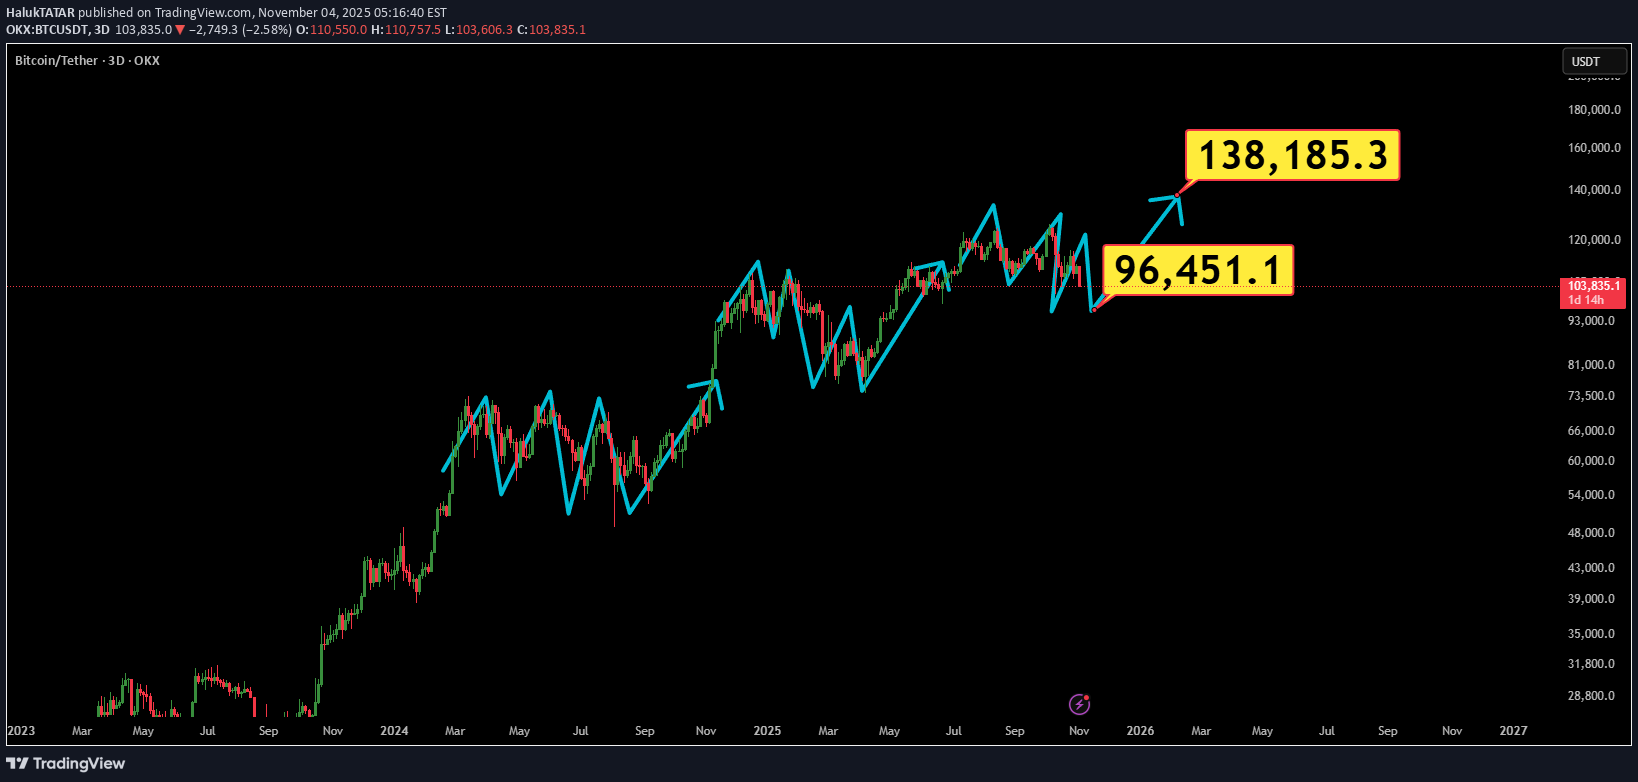The height and width of the screenshot is (782, 1638).
Task: Click the 2026 label on time axis
Action: click(1140, 731)
